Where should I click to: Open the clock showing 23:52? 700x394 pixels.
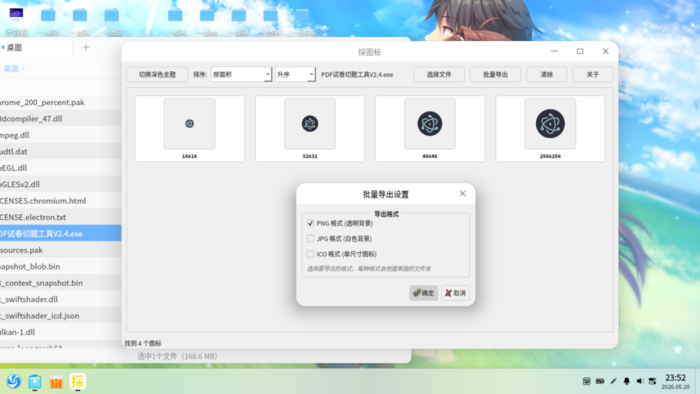675,382
